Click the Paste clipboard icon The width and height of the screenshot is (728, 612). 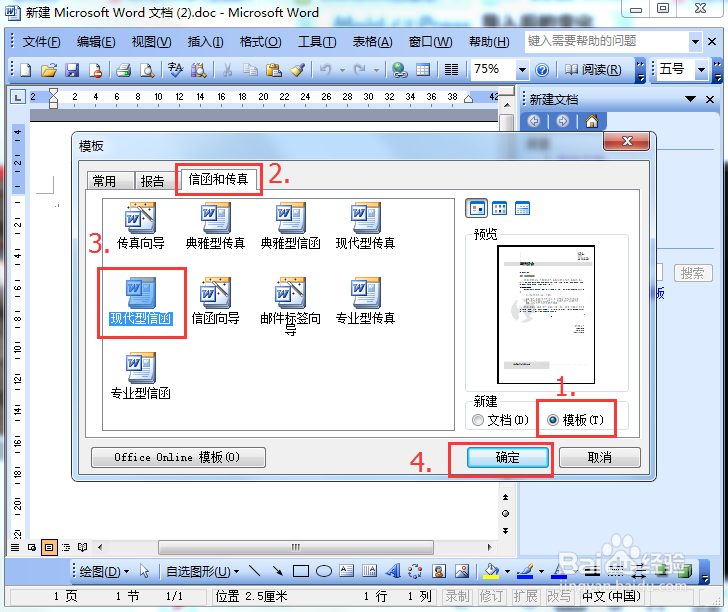[274, 70]
